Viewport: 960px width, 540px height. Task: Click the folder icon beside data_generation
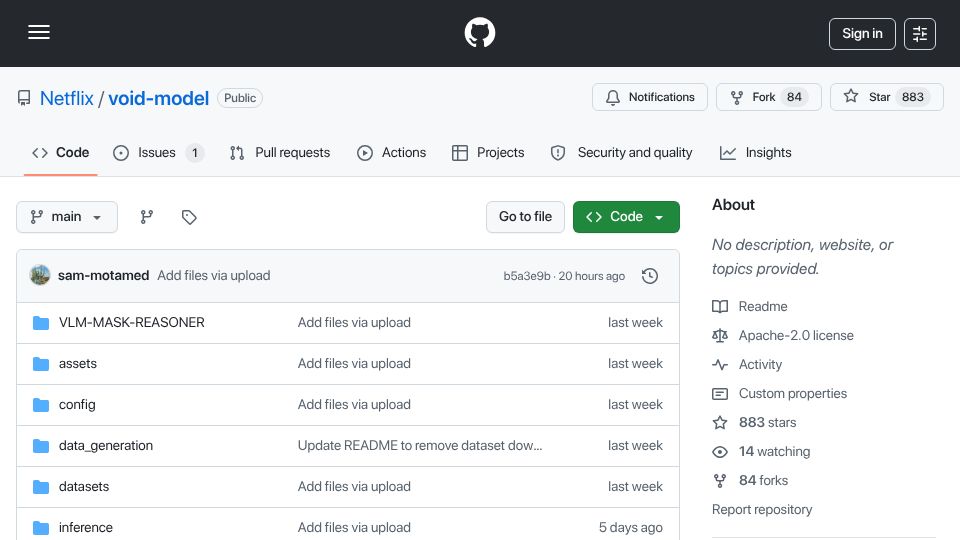point(41,446)
